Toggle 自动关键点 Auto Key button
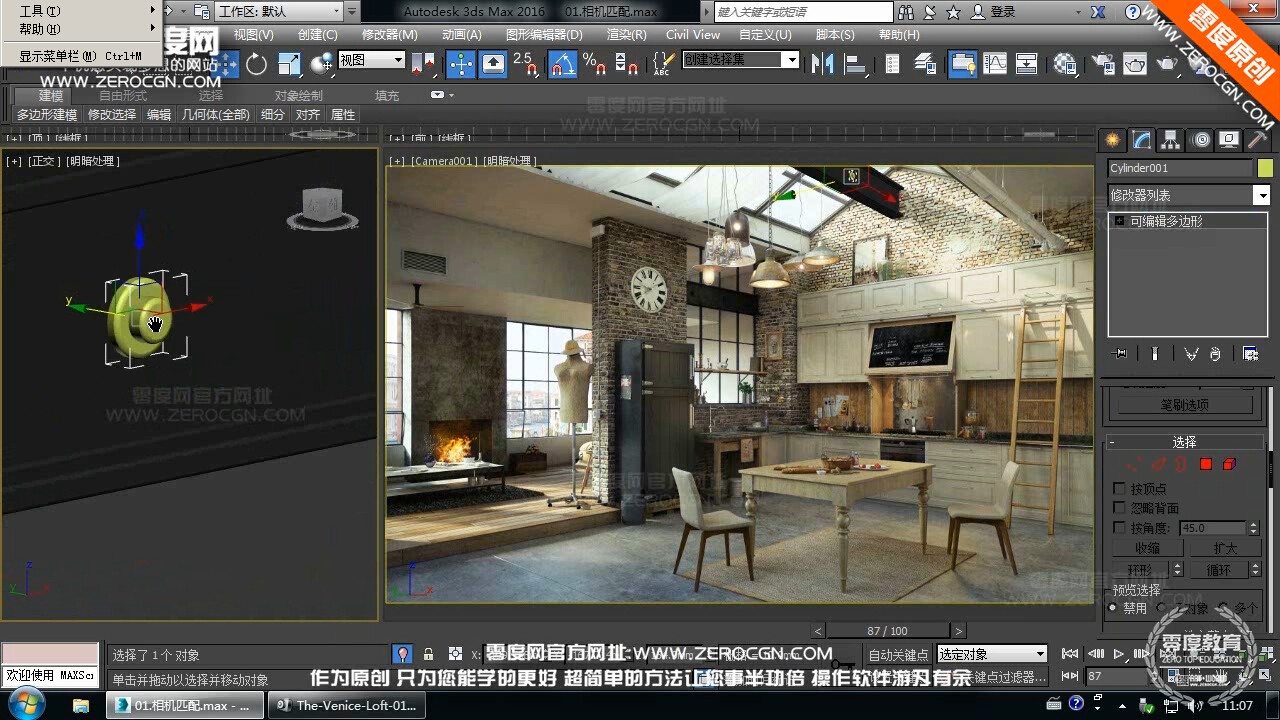The width and height of the screenshot is (1280, 720). tap(897, 654)
